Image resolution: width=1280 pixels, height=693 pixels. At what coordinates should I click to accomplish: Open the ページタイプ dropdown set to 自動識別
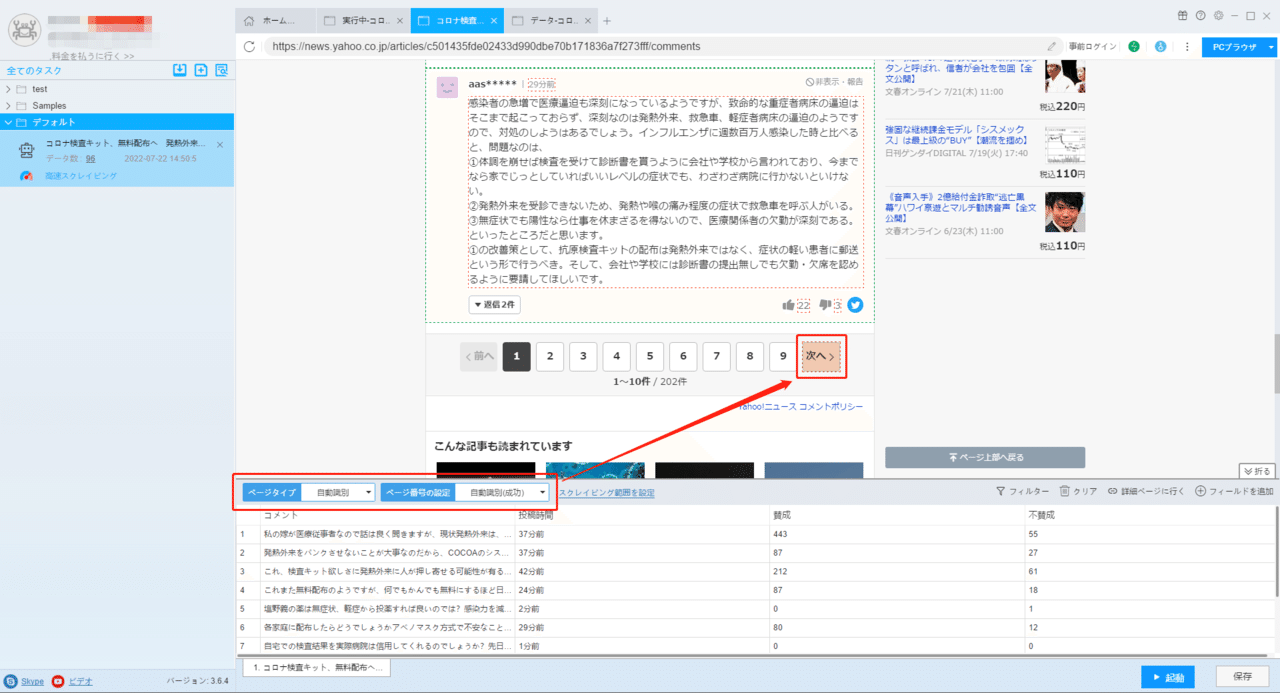(338, 492)
